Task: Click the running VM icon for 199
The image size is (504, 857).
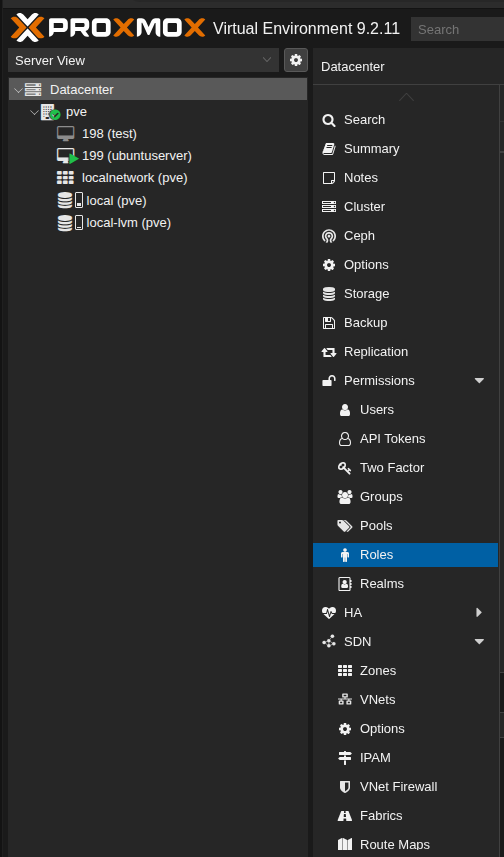Action: [68, 156]
